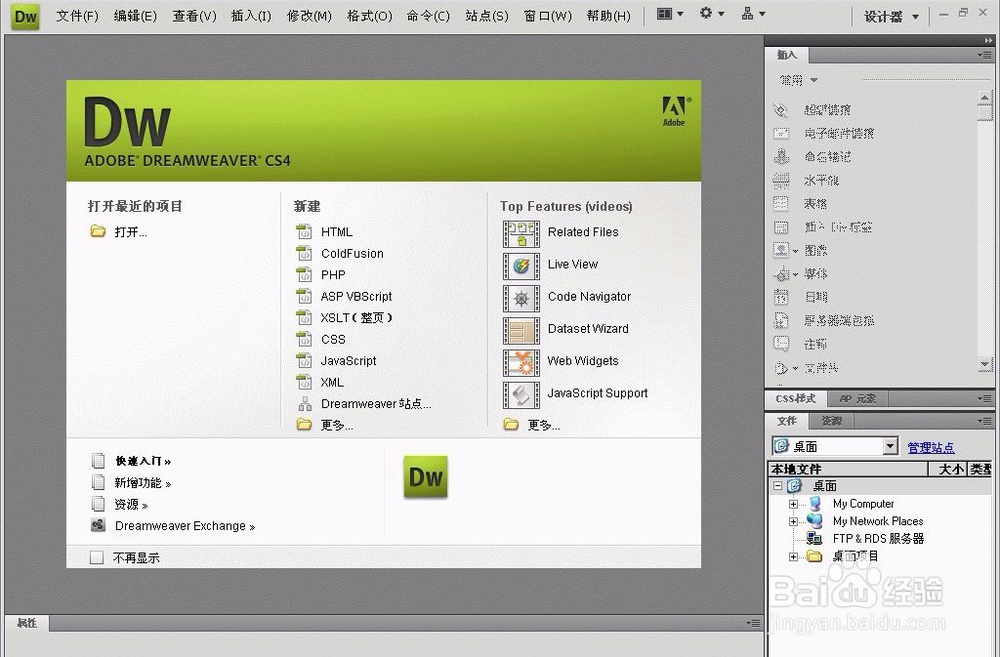Click the Dreamweaver站点 site icon
This screenshot has height=657, width=1000.
[x=305, y=404]
